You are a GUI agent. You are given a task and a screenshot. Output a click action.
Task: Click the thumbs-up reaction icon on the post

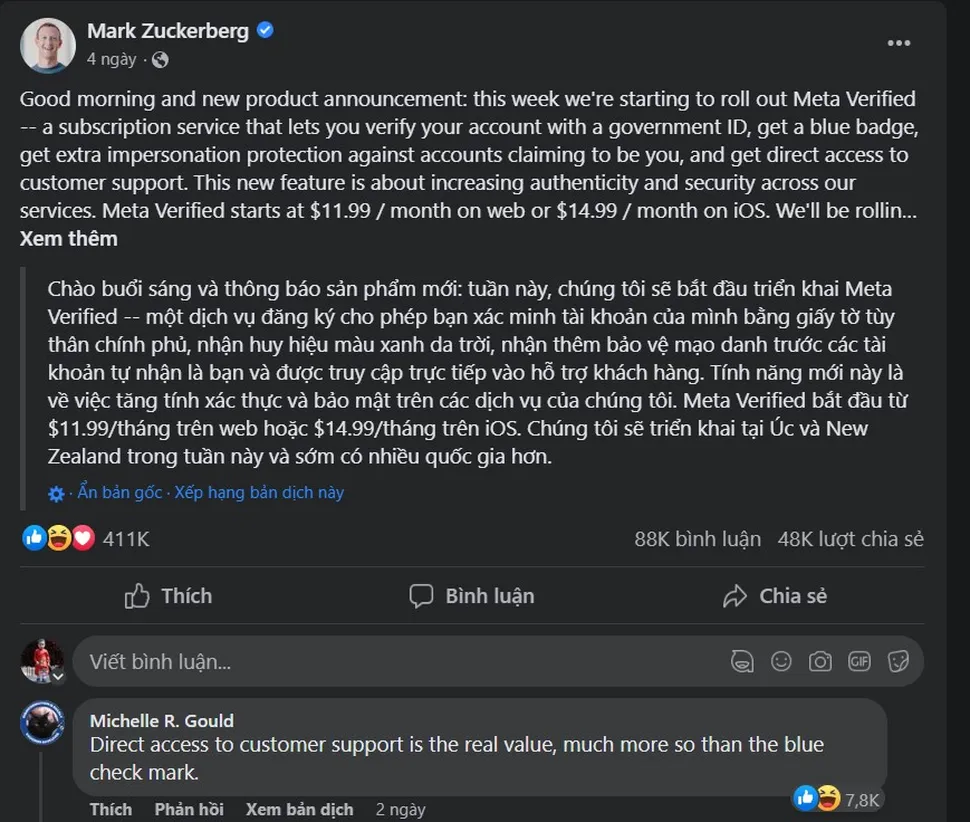pyautogui.click(x=33, y=538)
